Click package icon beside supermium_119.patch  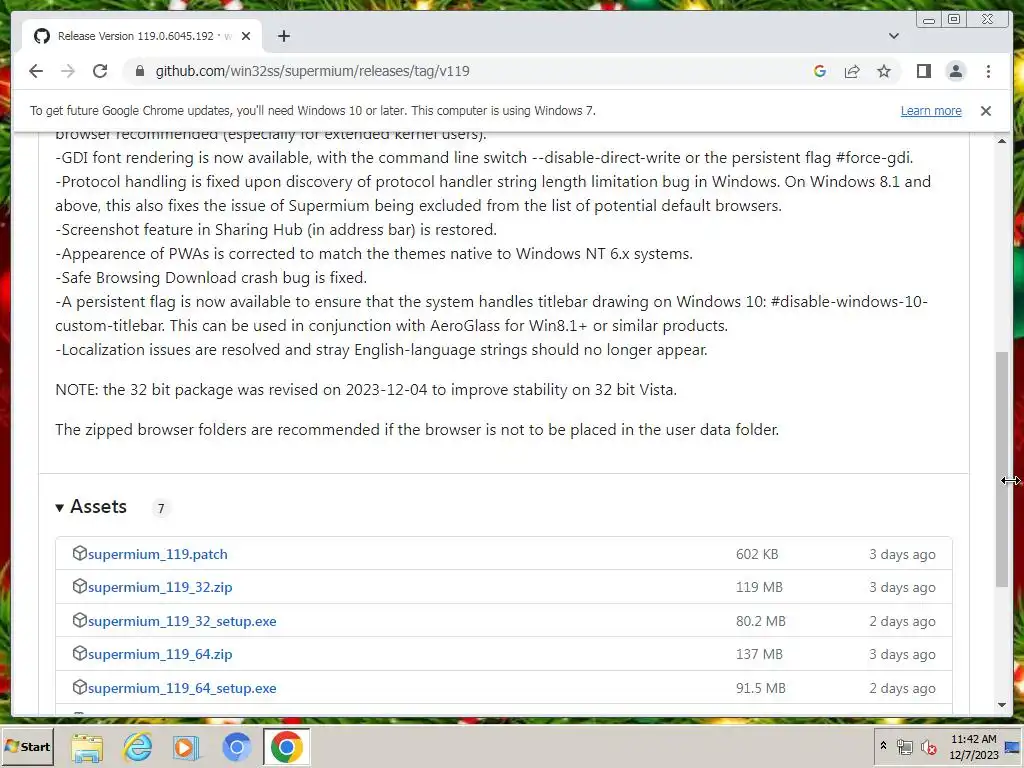pos(80,553)
